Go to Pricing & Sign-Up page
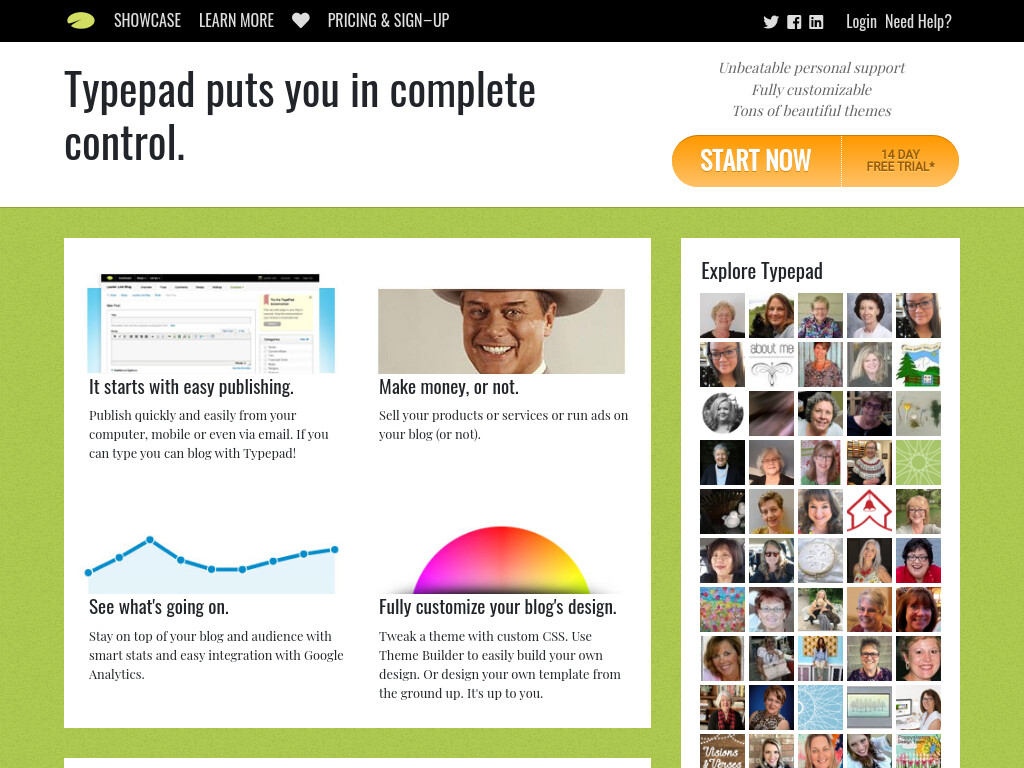 pos(389,21)
